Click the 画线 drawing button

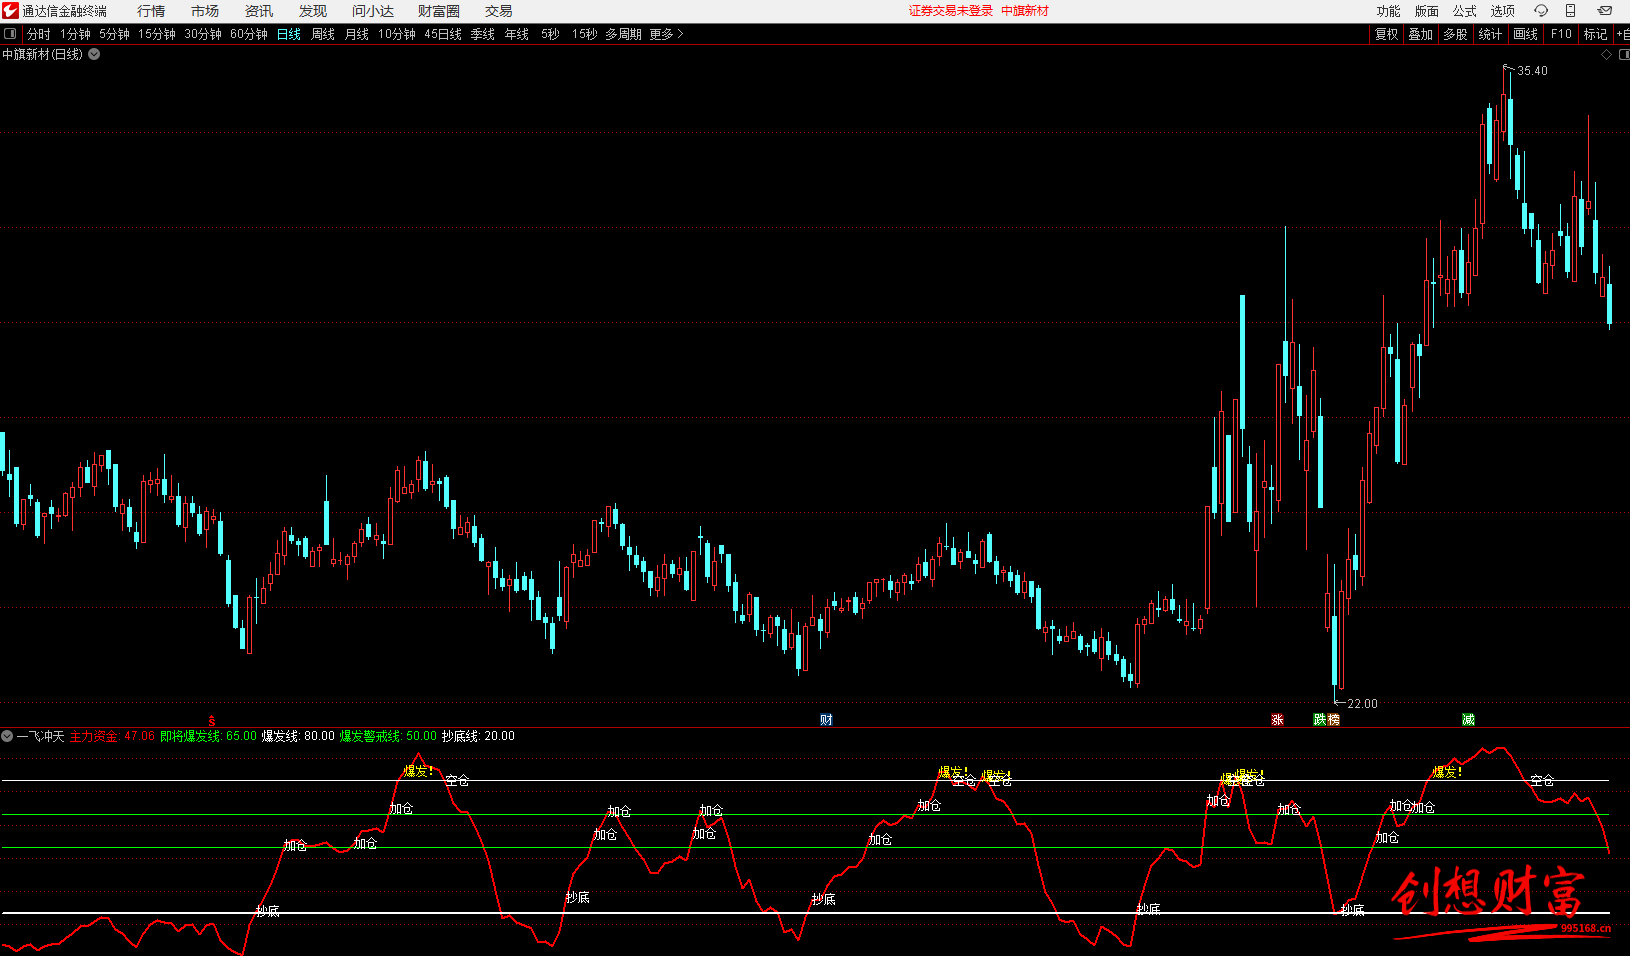point(1525,34)
